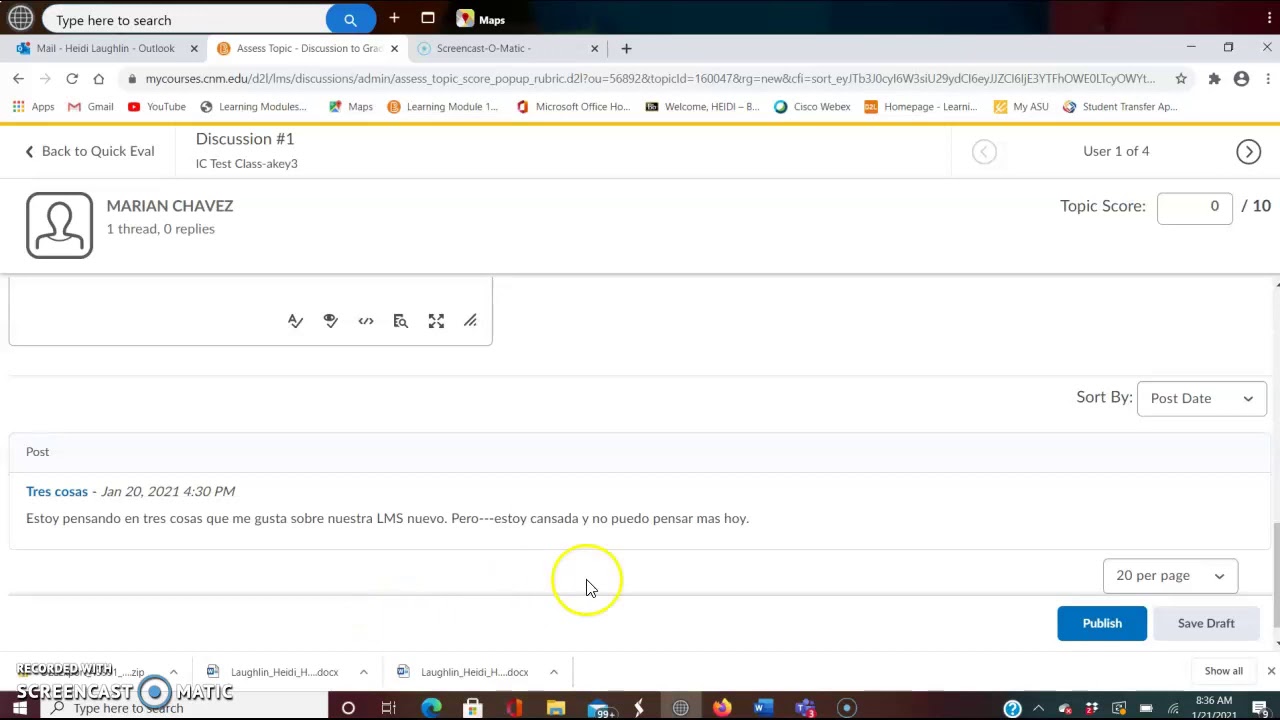Open the Tres cosas thread link
The width and height of the screenshot is (1280, 720).
point(57,491)
